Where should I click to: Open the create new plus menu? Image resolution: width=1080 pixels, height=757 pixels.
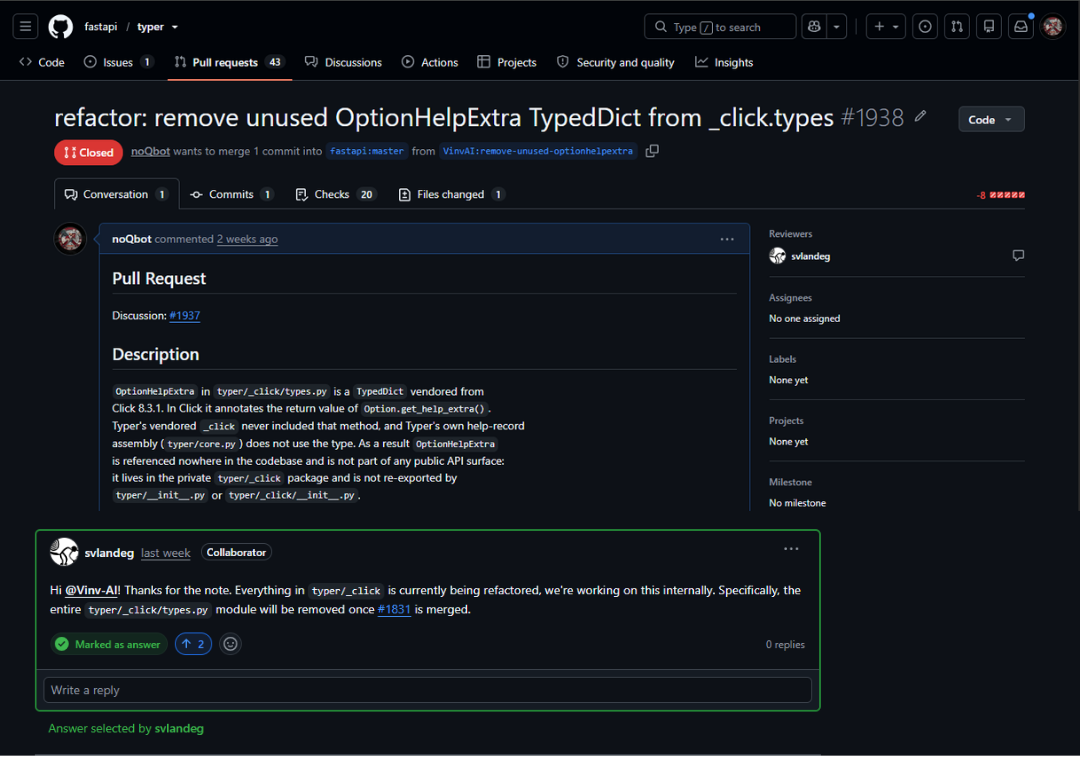(x=886, y=27)
